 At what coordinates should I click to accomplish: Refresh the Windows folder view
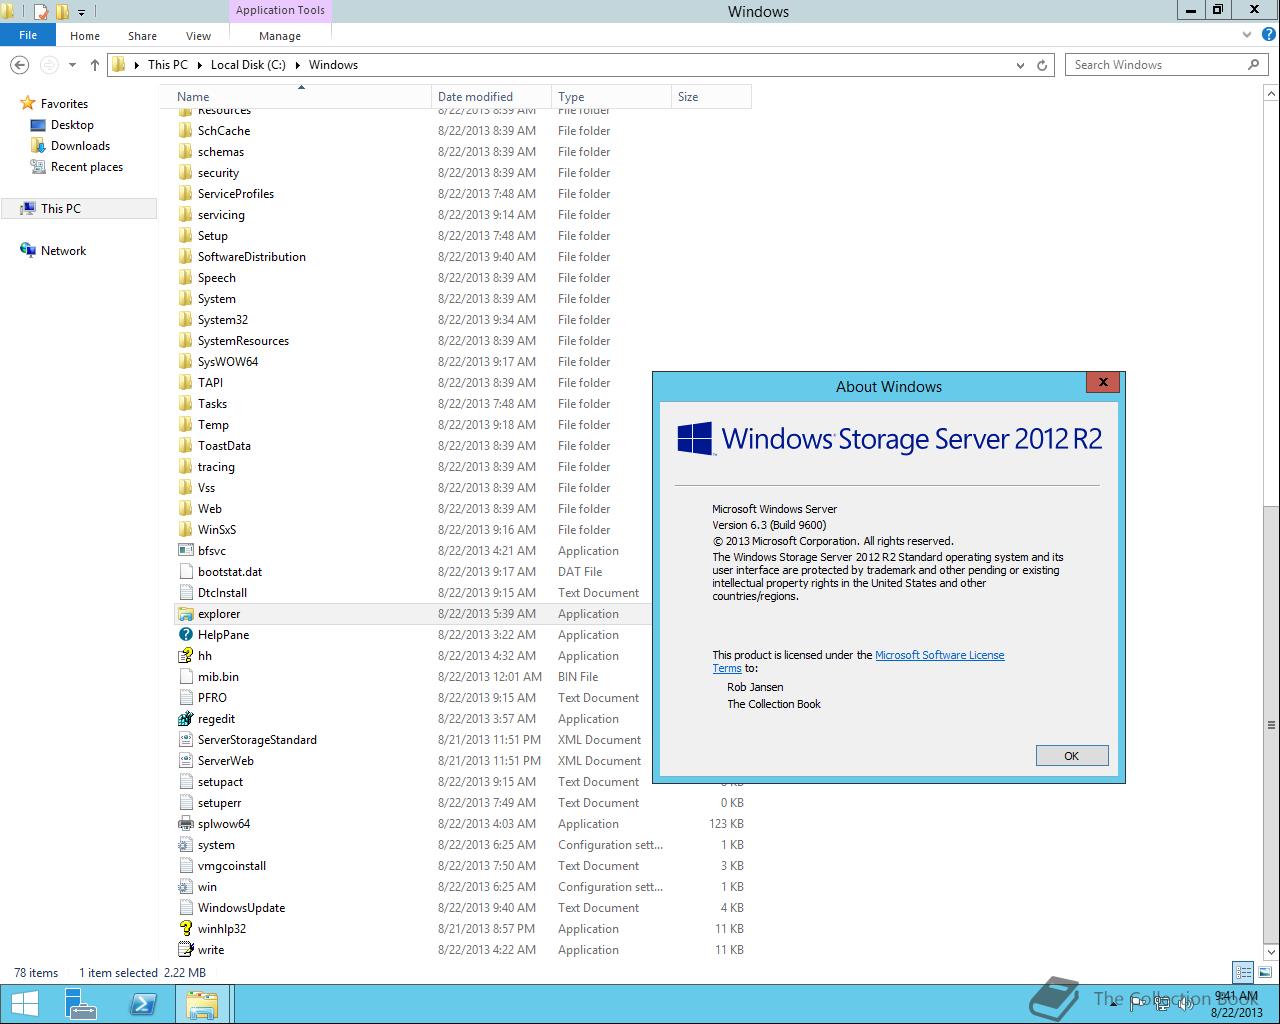1042,65
